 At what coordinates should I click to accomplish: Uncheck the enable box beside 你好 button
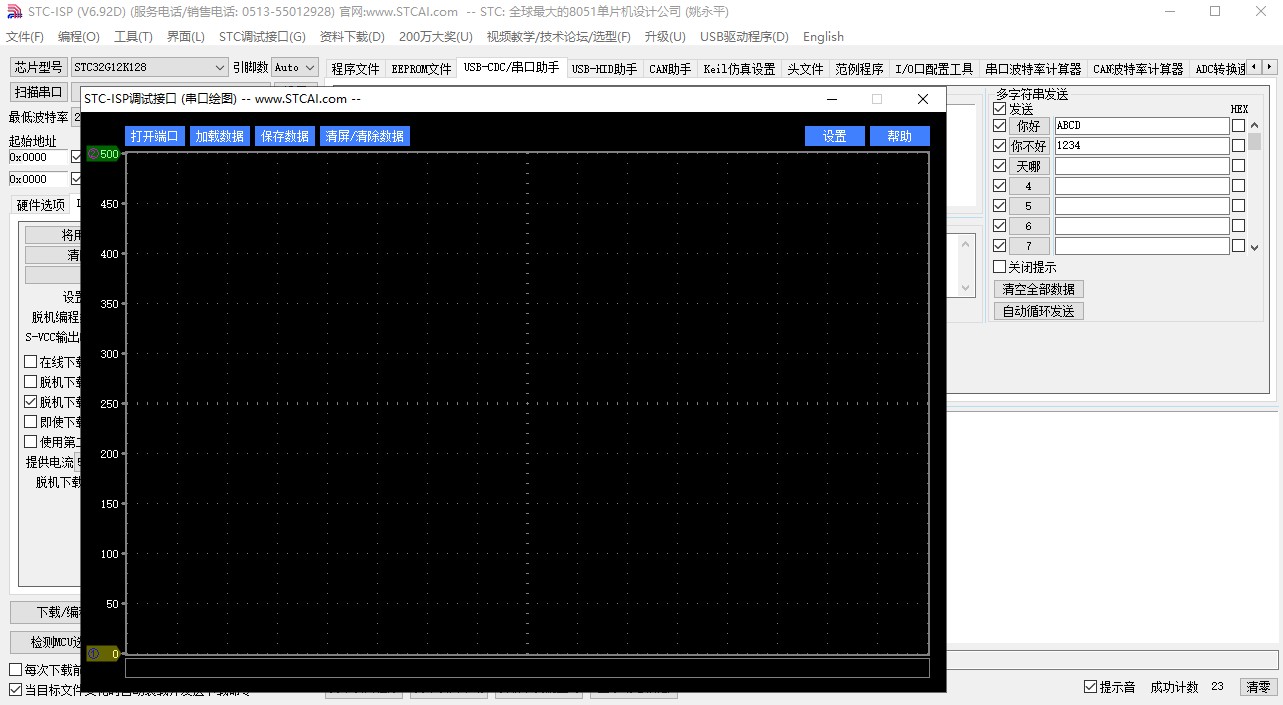(x=999, y=126)
